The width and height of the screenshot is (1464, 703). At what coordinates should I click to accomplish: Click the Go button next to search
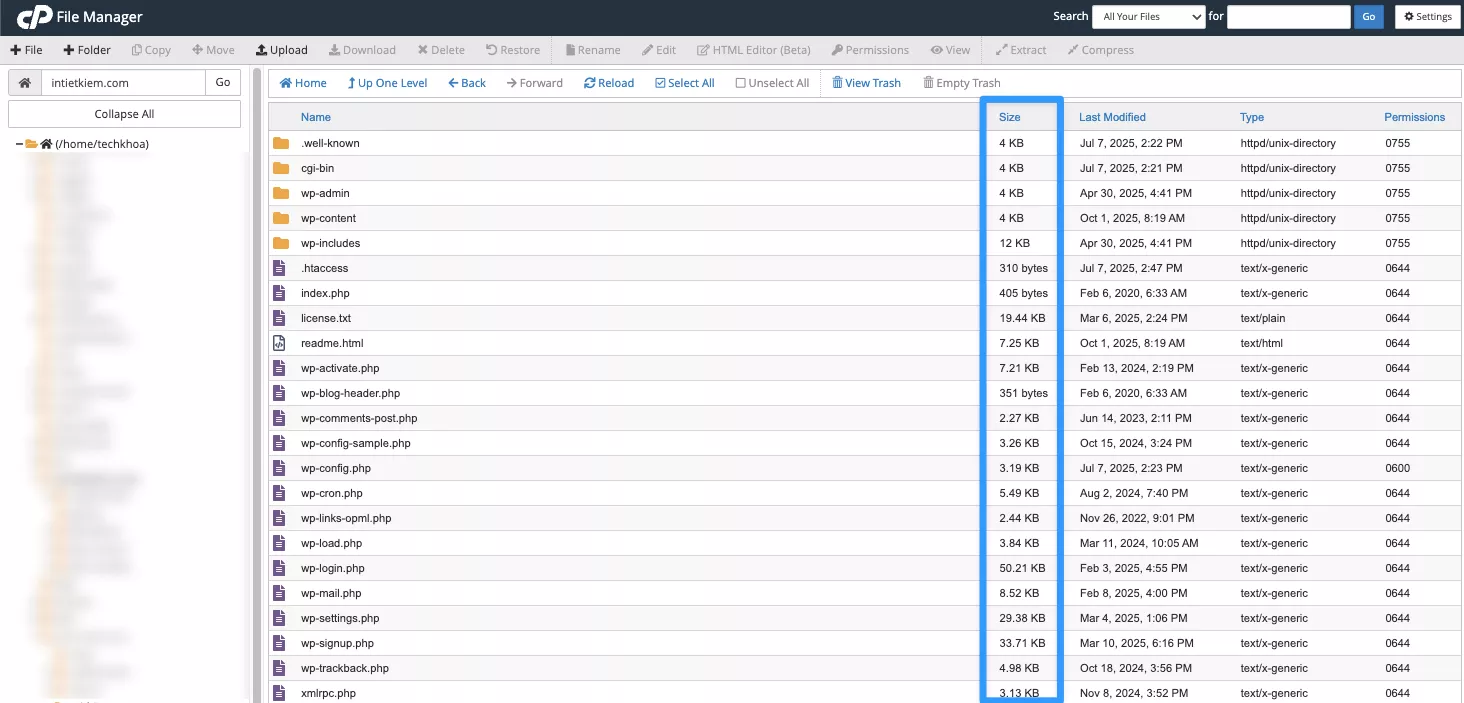[x=1368, y=17]
